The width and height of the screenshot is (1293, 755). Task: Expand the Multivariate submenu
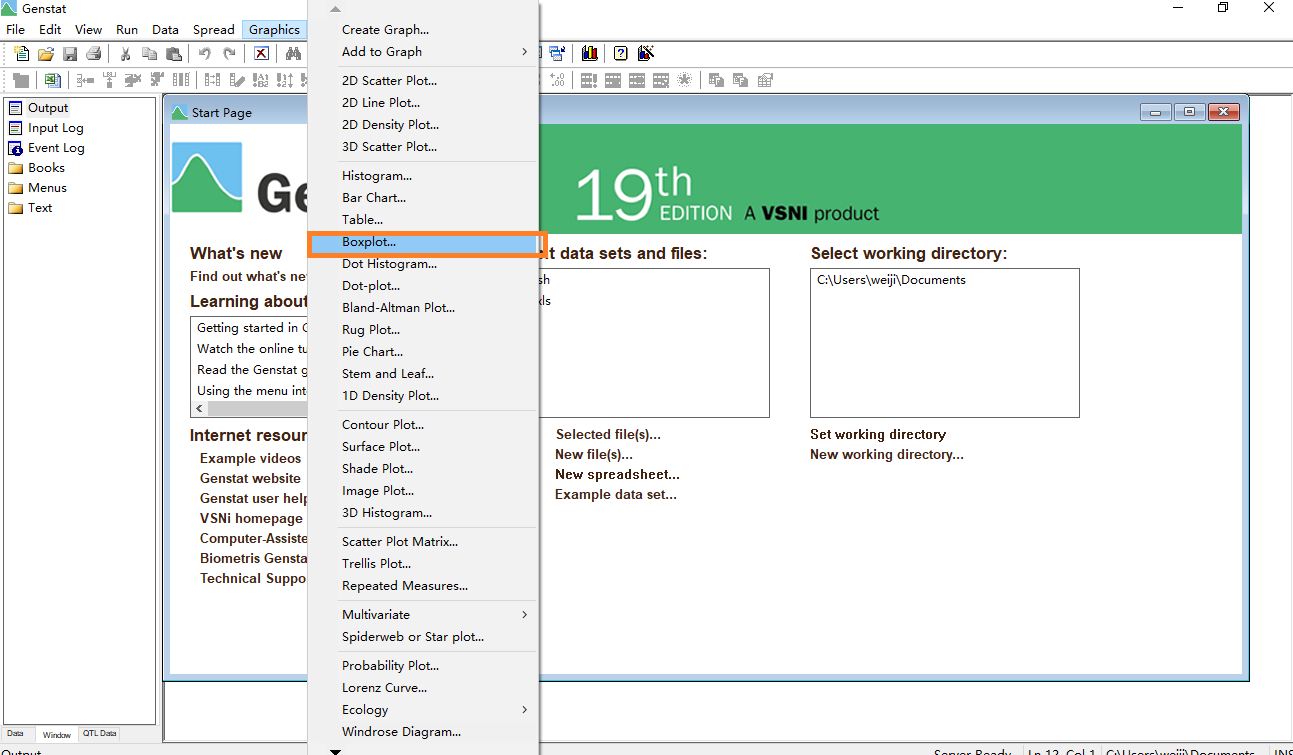coord(423,615)
